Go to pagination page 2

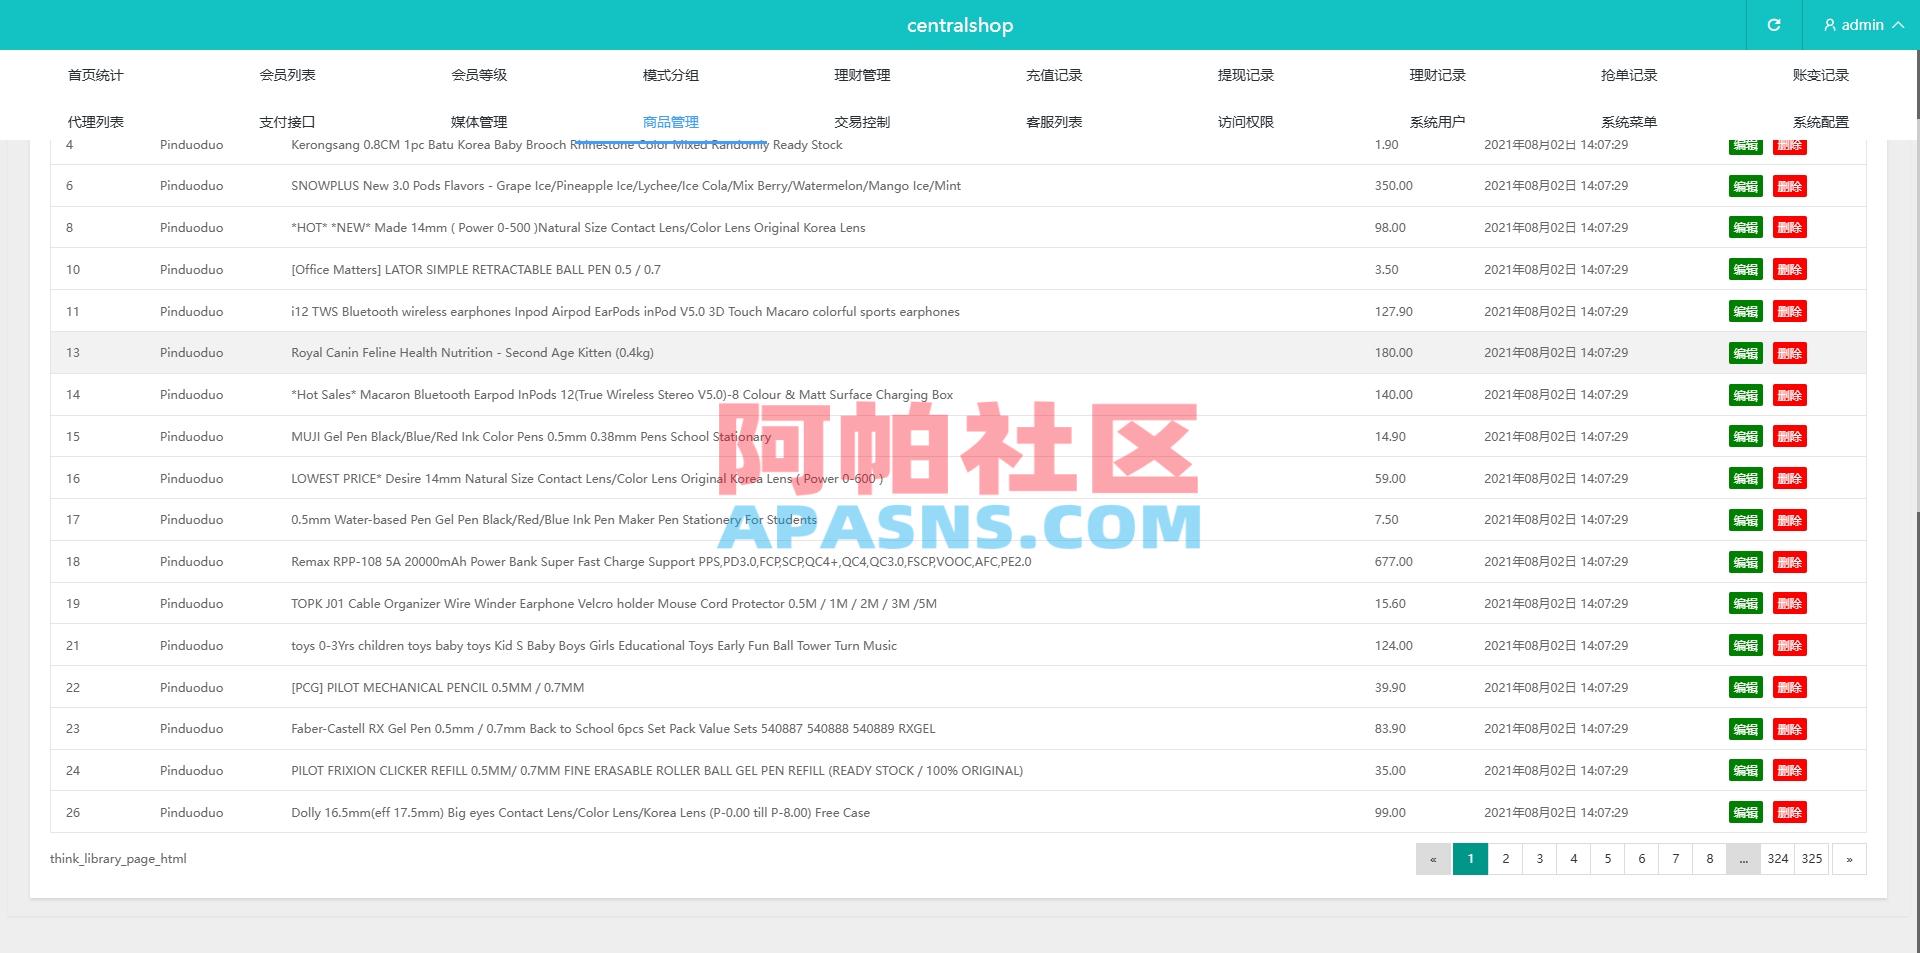click(1505, 858)
